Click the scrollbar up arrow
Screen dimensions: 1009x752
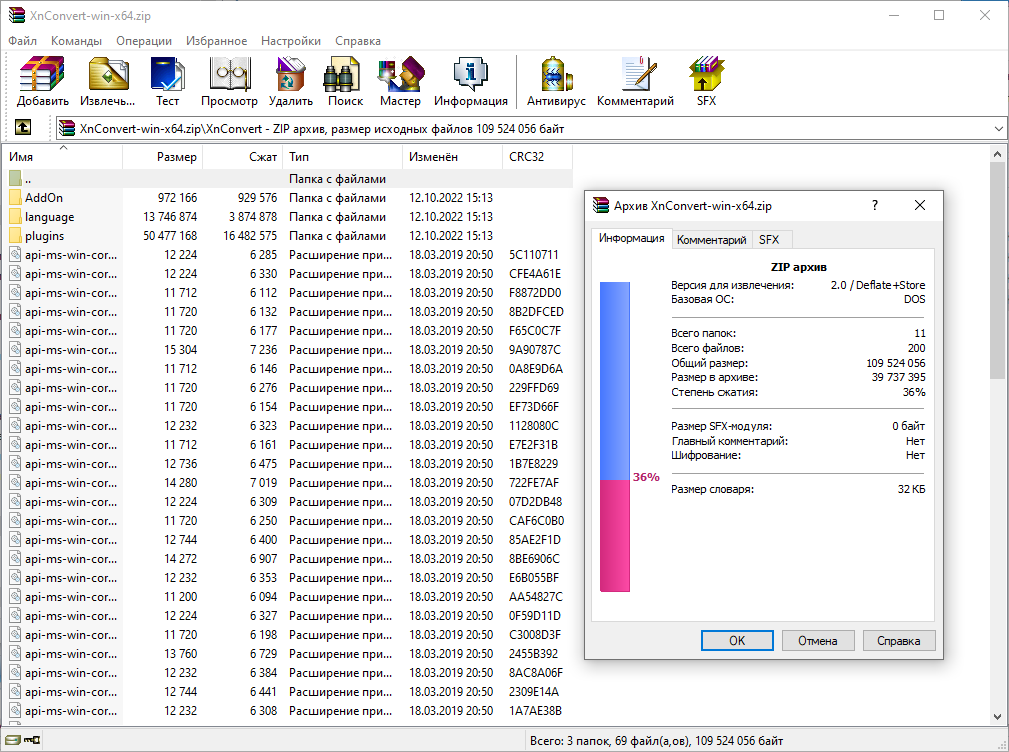pyautogui.click(x=997, y=154)
